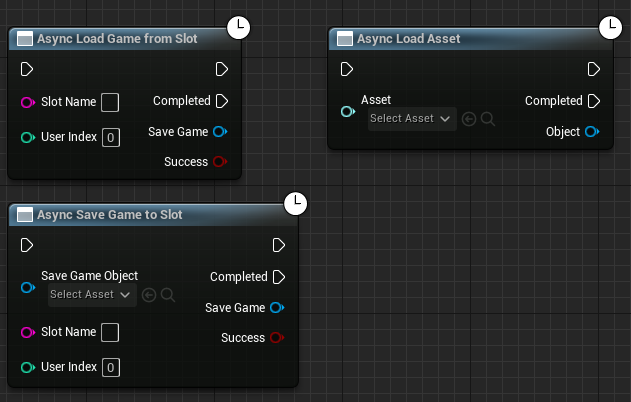Click the clock icon on Async Load Asset
Viewport: 631px width, 402px height.
tap(609, 27)
